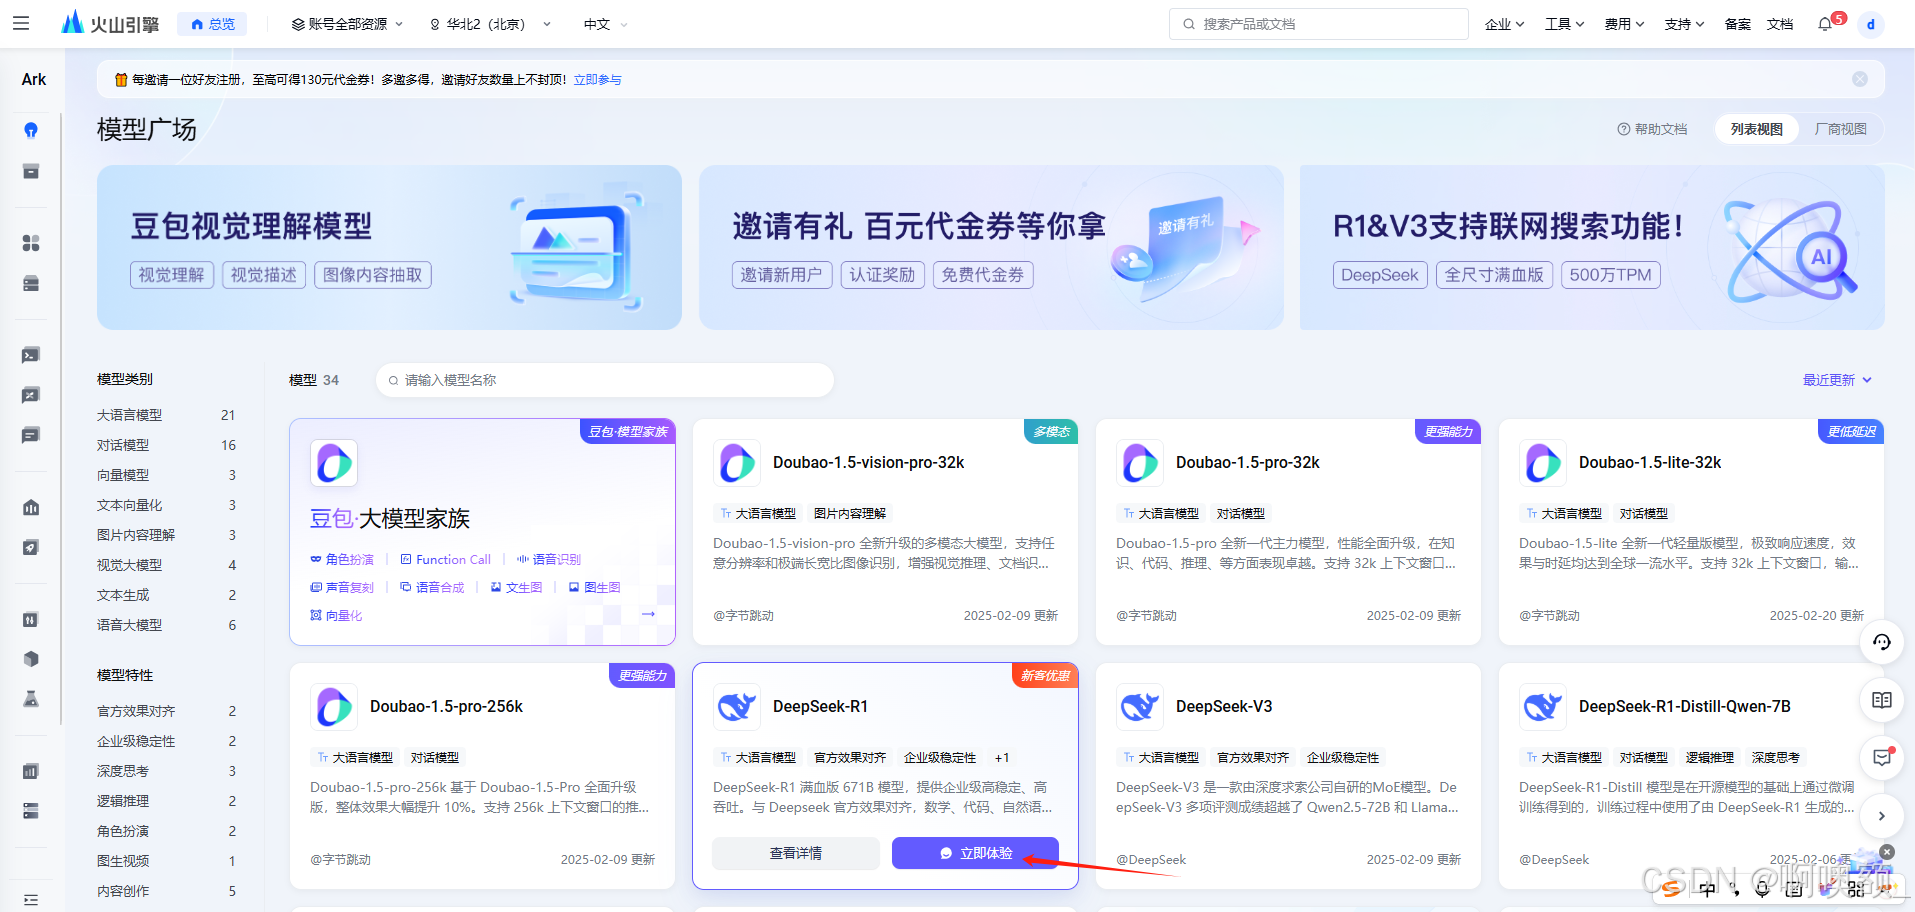1915x912 pixels.
Task: Click the open book documentation floating button
Action: coord(1881,700)
